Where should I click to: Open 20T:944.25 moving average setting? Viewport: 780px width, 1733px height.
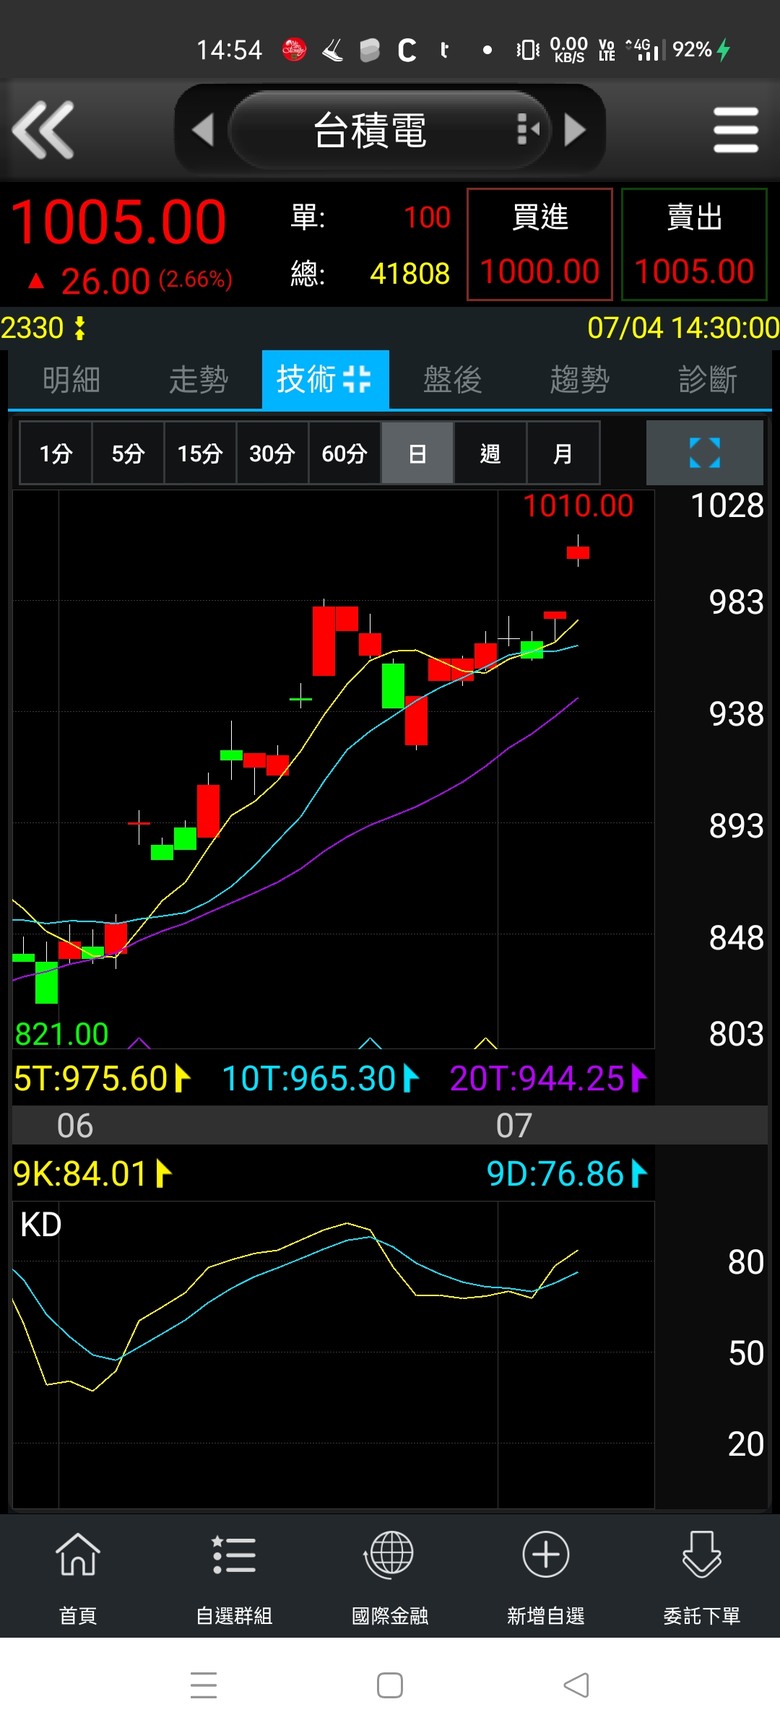click(548, 1078)
